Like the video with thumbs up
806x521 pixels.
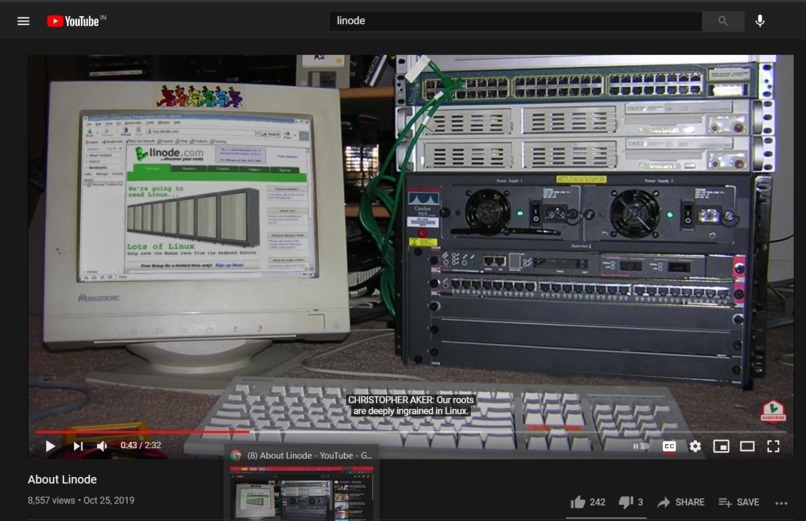pyautogui.click(x=578, y=502)
